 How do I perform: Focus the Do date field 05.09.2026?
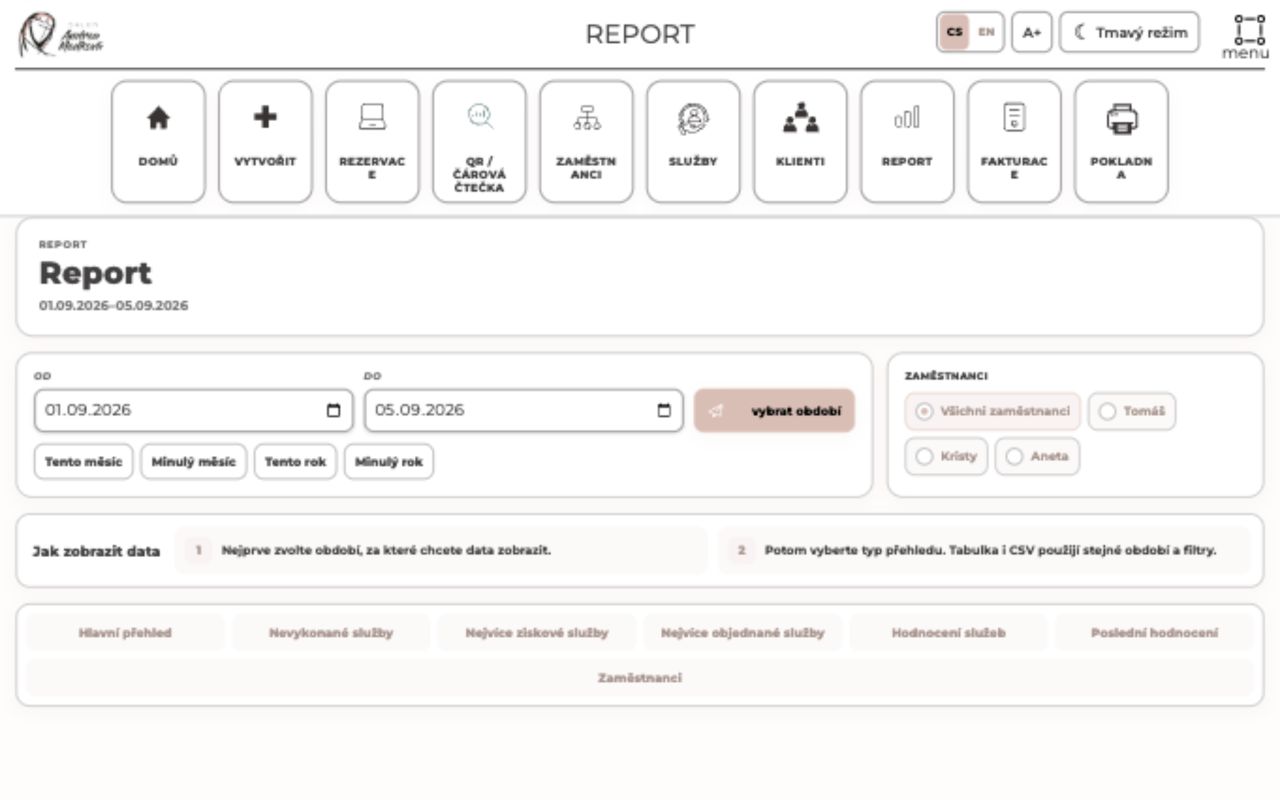point(523,411)
